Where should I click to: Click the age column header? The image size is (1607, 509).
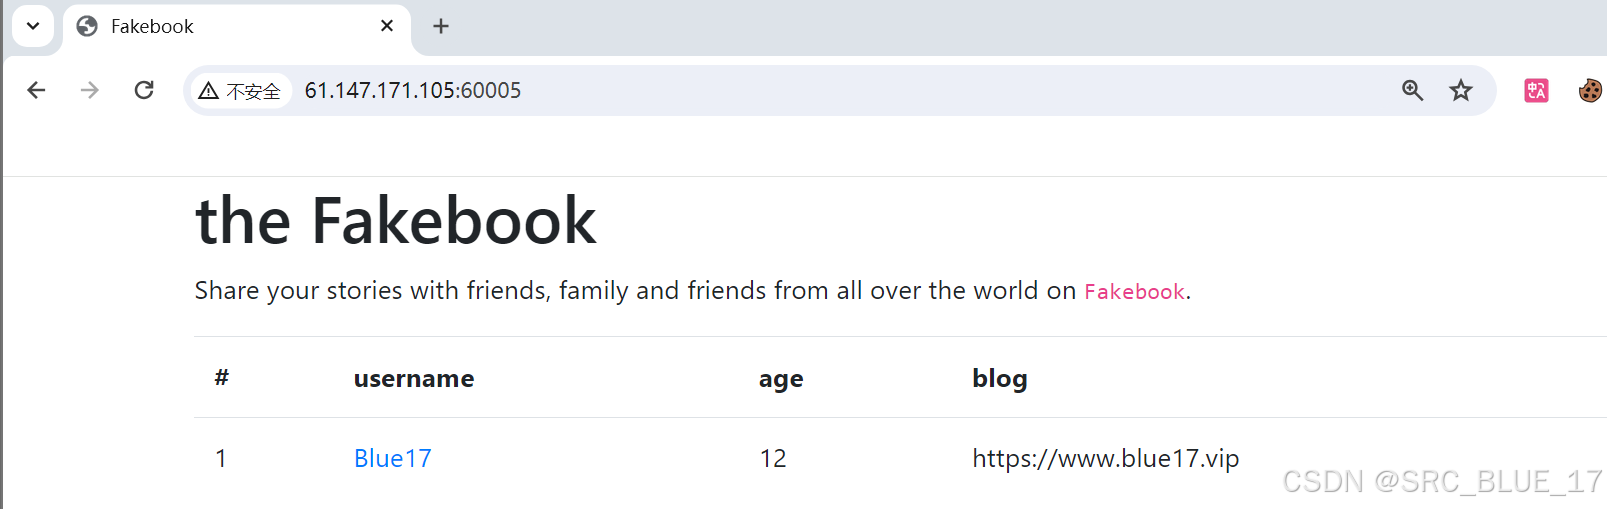[781, 379]
